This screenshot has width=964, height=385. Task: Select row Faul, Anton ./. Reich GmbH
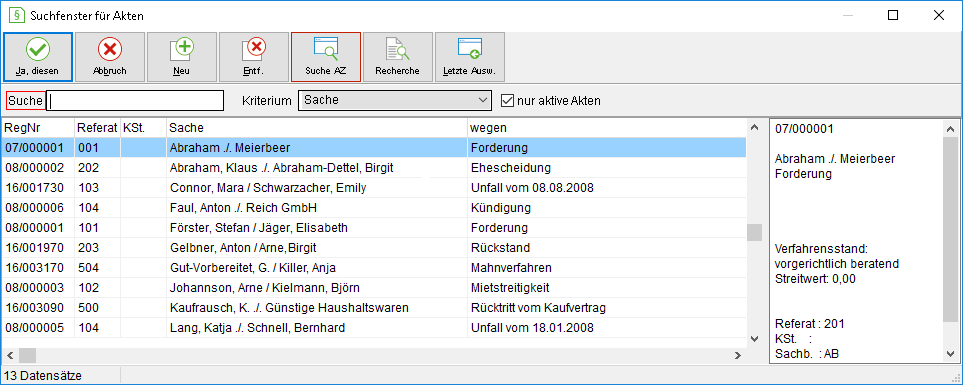[x=374, y=208]
